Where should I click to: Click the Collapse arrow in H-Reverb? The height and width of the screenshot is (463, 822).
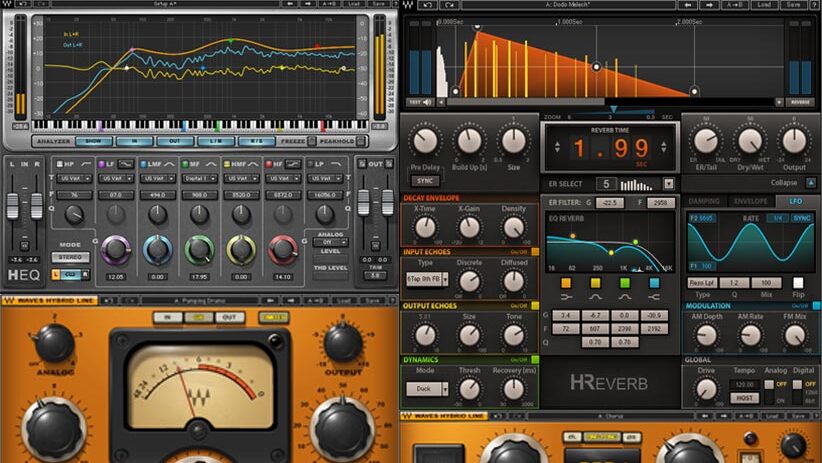point(811,182)
